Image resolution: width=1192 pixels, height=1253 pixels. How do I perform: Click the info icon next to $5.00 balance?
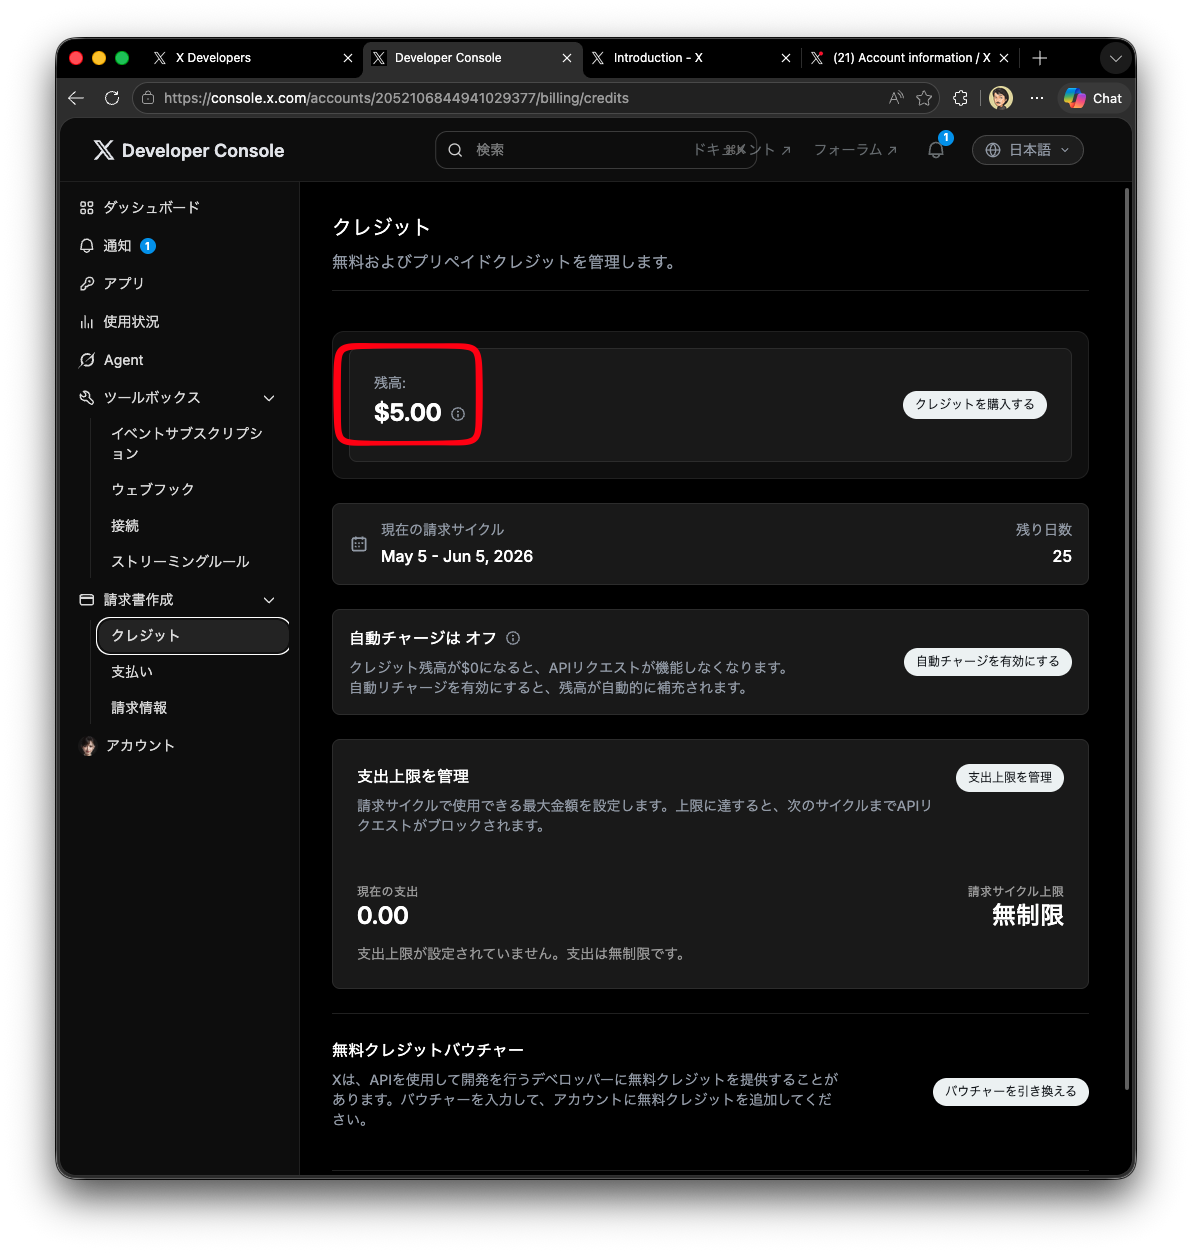pyautogui.click(x=458, y=414)
